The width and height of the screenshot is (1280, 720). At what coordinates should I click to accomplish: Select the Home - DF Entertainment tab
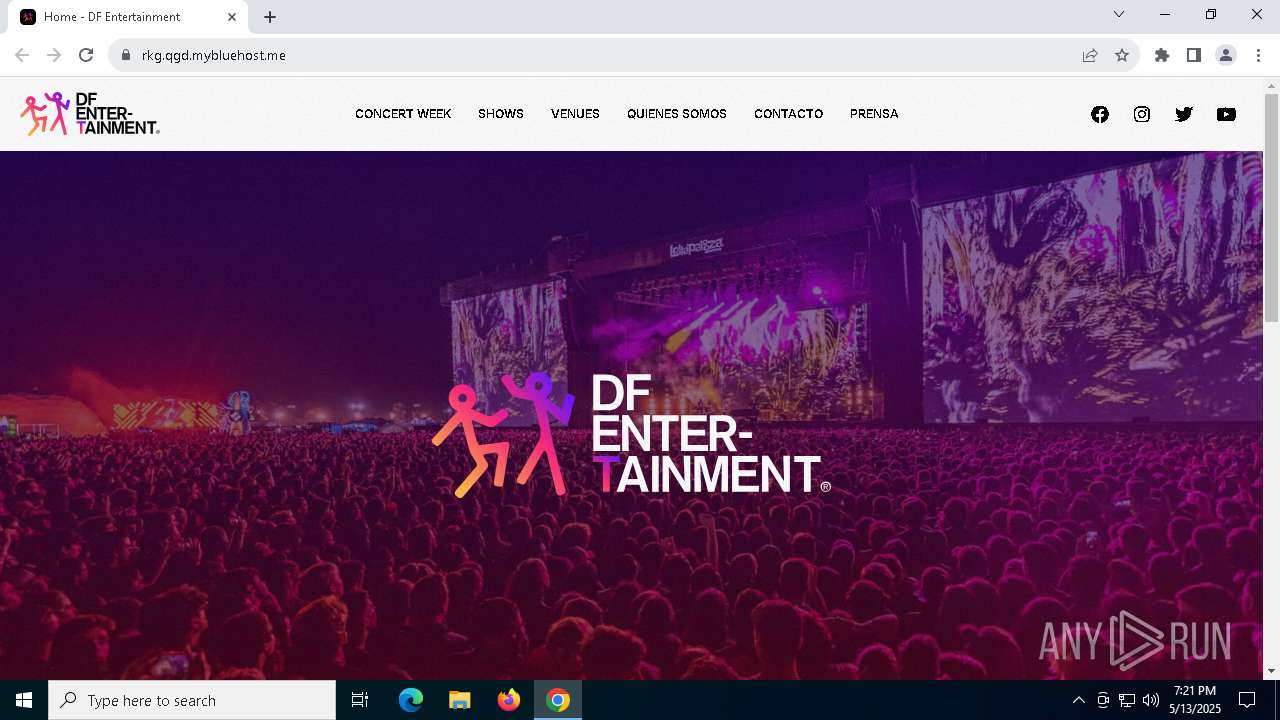[130, 17]
